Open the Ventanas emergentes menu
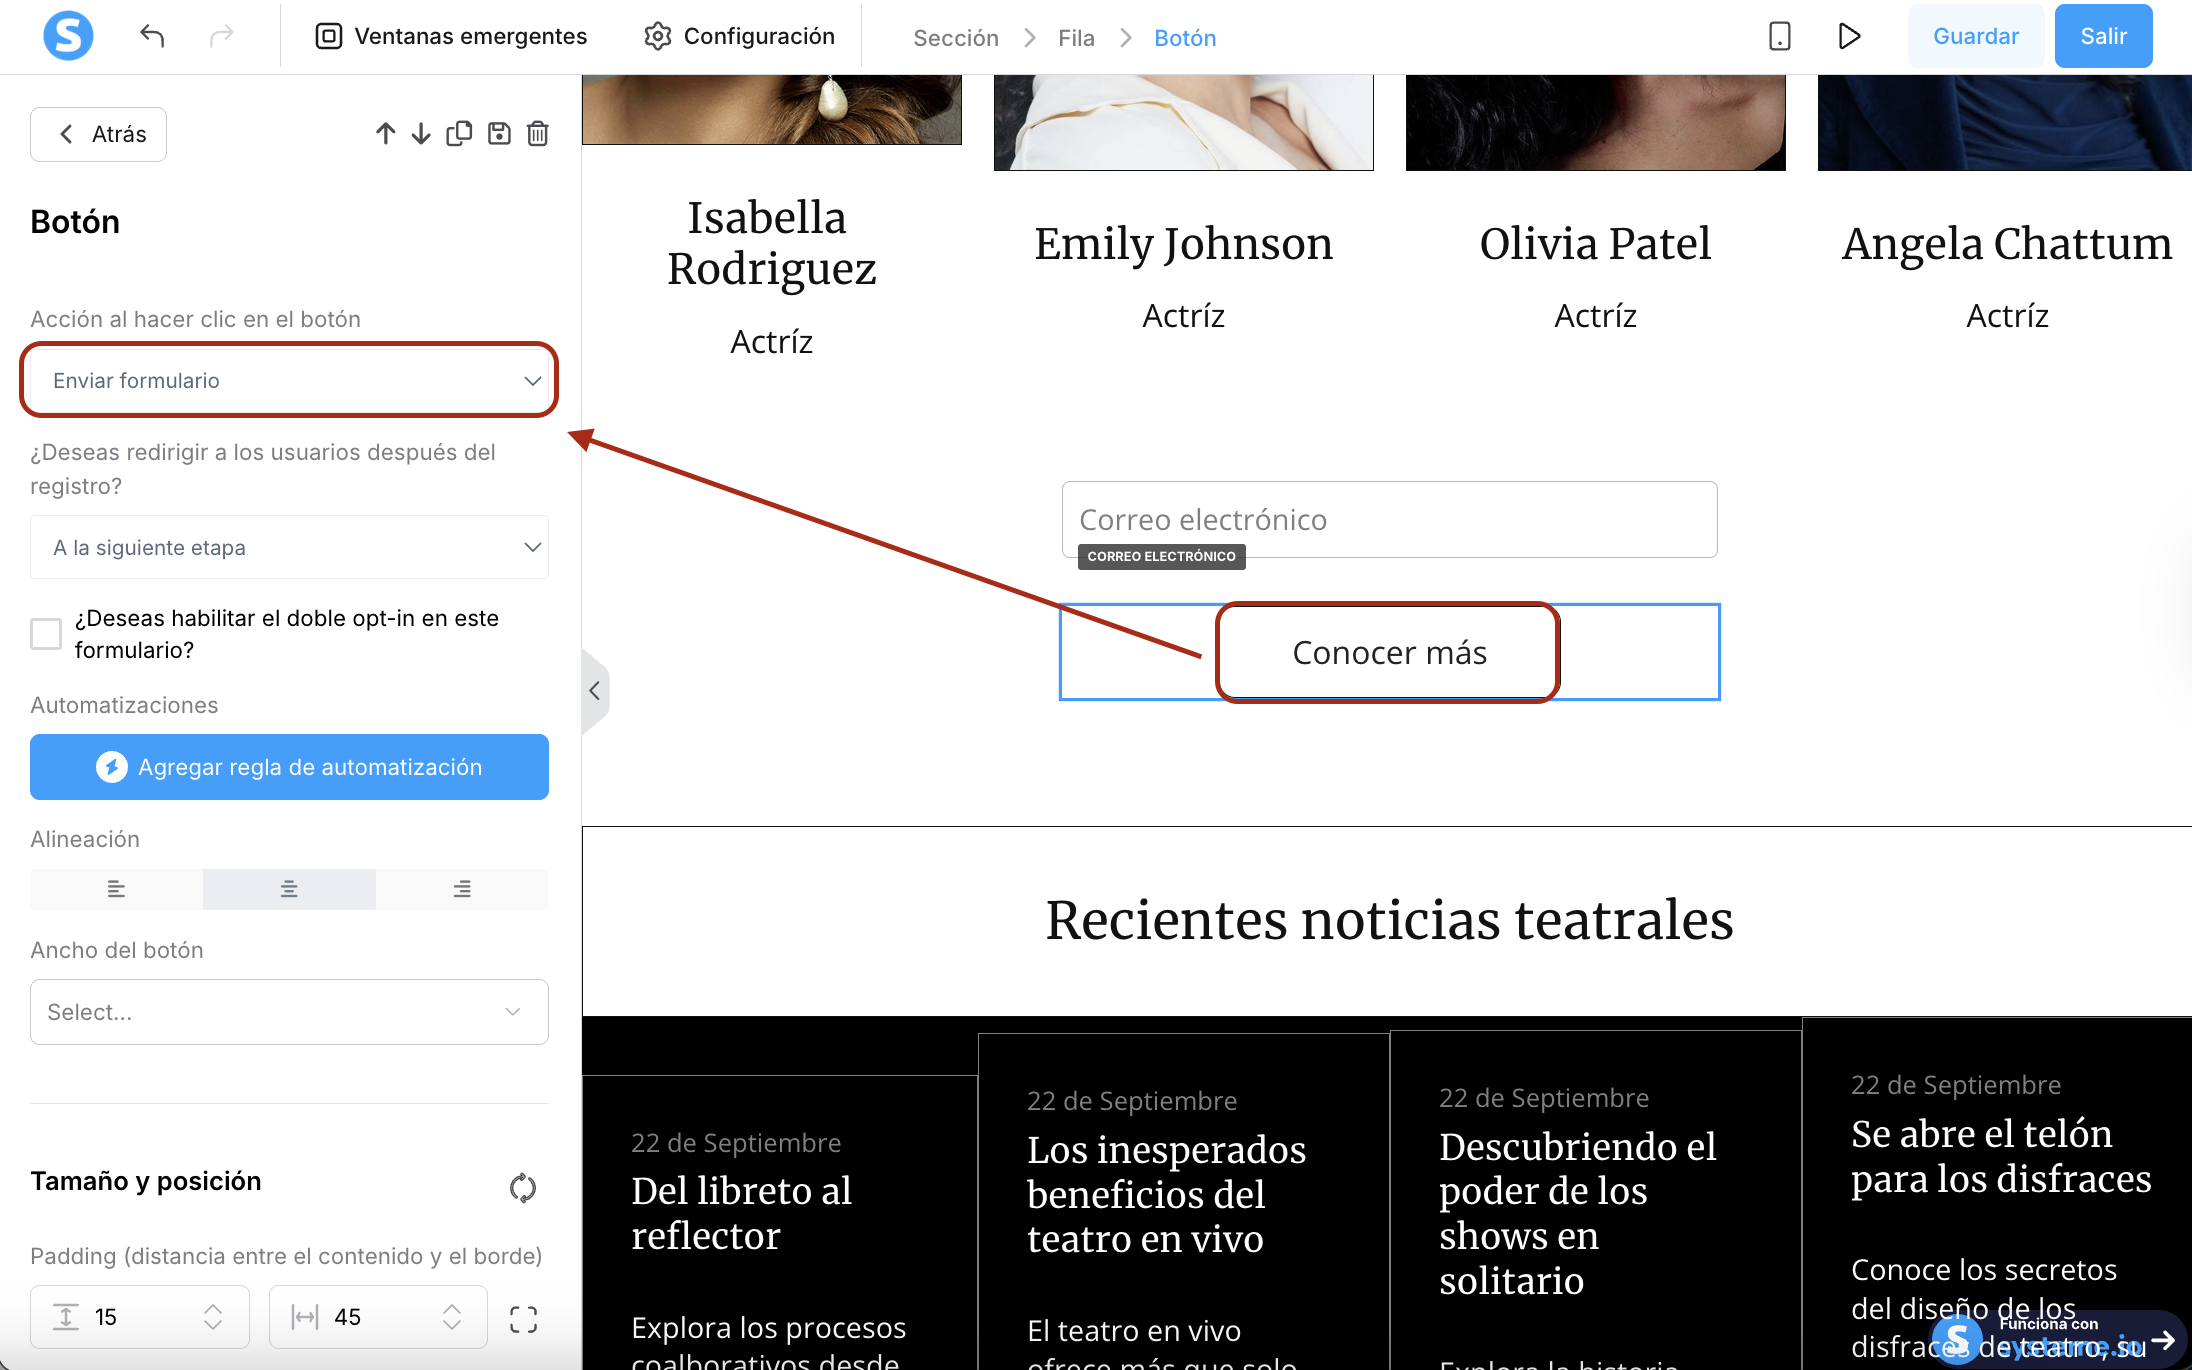This screenshot has width=2192, height=1370. 452,37
